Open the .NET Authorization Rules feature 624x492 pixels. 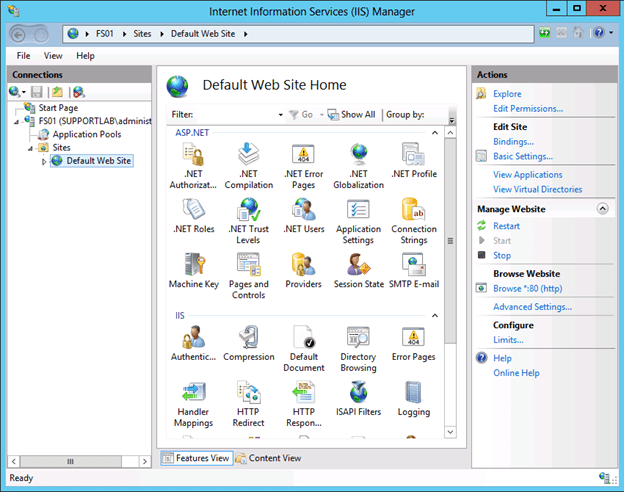193,166
